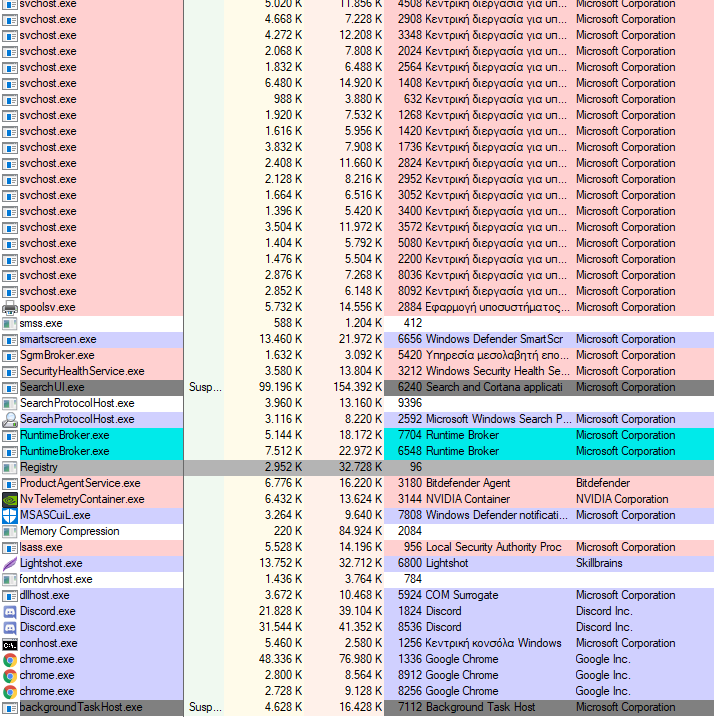Select svchost.exe row with PID 632
Image resolution: width=720 pixels, height=717 pixels.
[x=357, y=99]
